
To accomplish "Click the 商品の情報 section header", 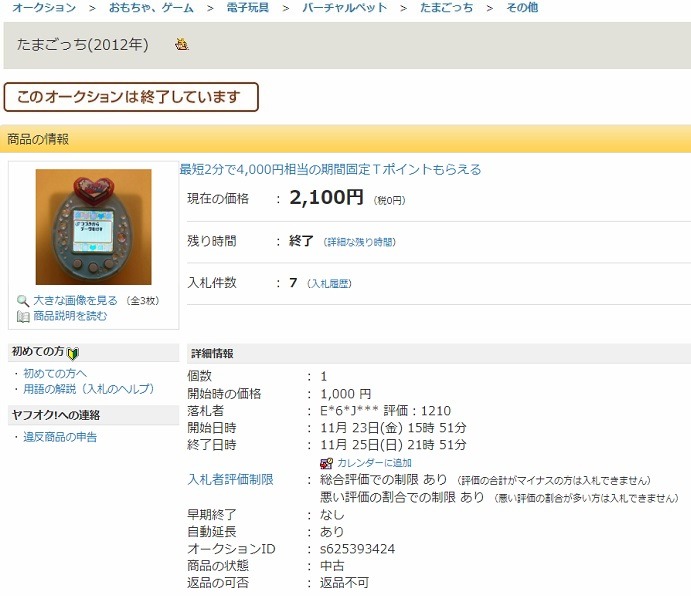I will [346, 139].
